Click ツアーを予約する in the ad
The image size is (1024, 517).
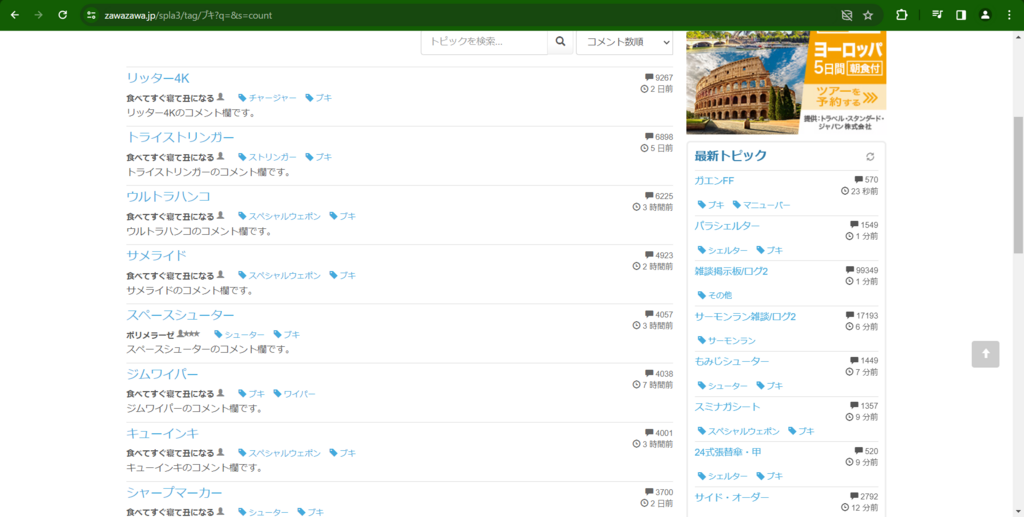tap(845, 97)
